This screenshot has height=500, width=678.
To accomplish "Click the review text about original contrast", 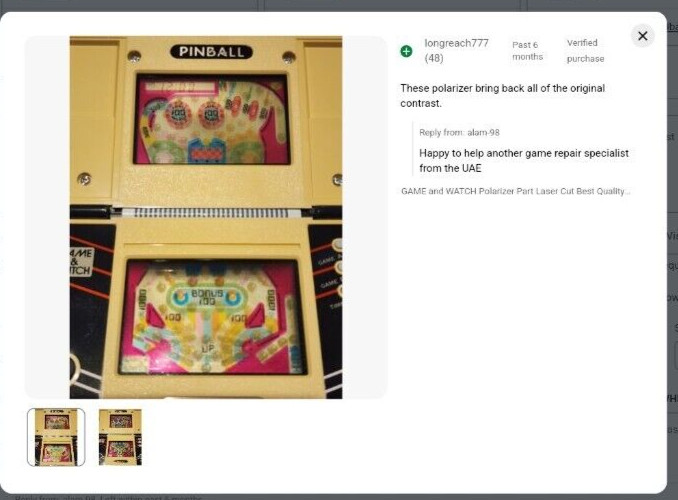I will pyautogui.click(x=502, y=96).
